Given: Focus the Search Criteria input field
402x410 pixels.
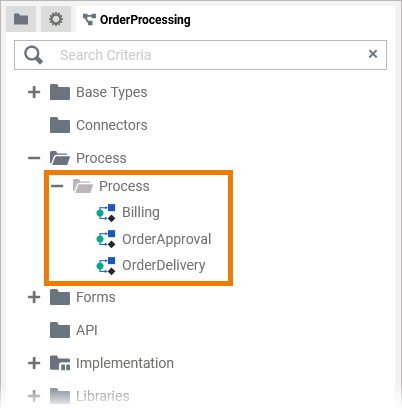Looking at the screenshot, I should point(200,55).
